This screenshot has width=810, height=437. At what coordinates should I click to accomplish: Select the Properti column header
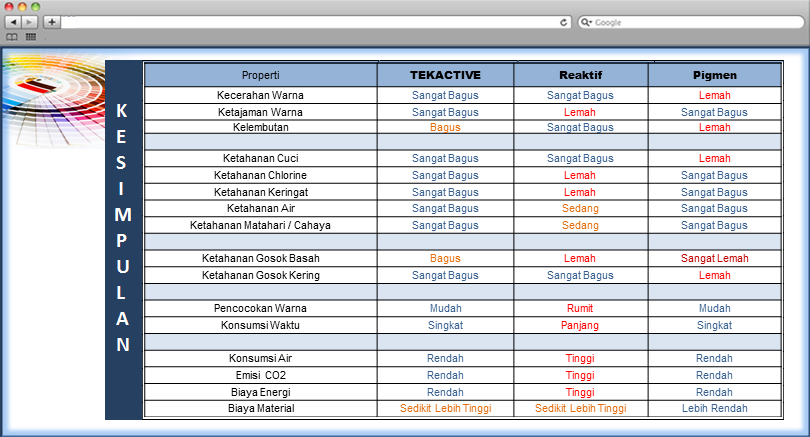click(261, 75)
